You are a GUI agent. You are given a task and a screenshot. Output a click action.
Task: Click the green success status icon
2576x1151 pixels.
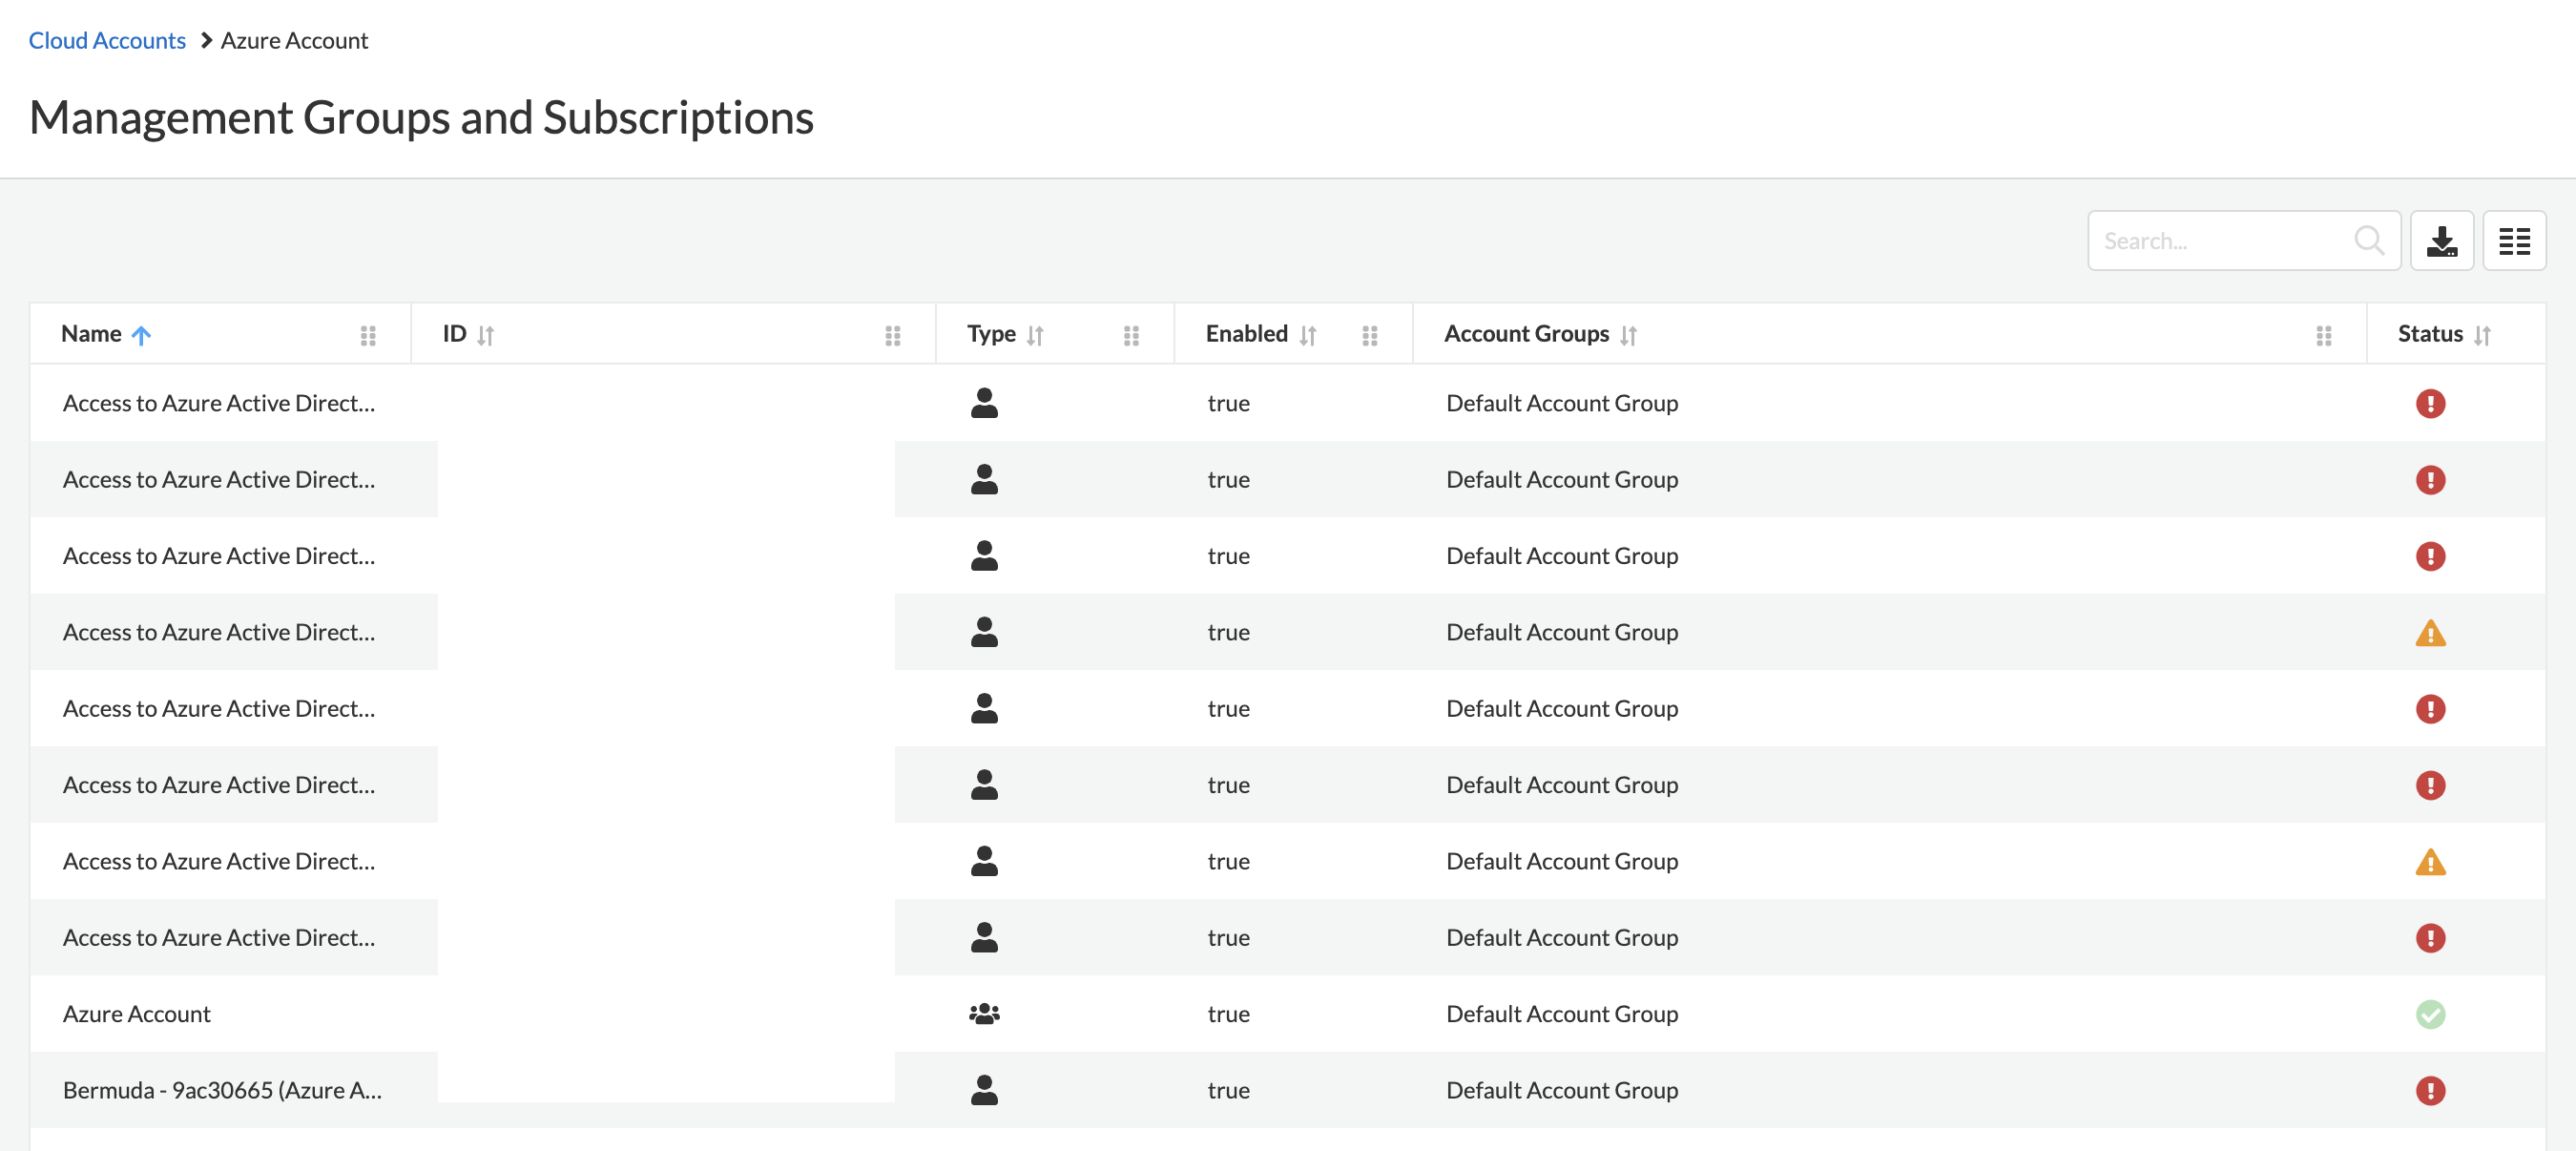coord(2429,1014)
